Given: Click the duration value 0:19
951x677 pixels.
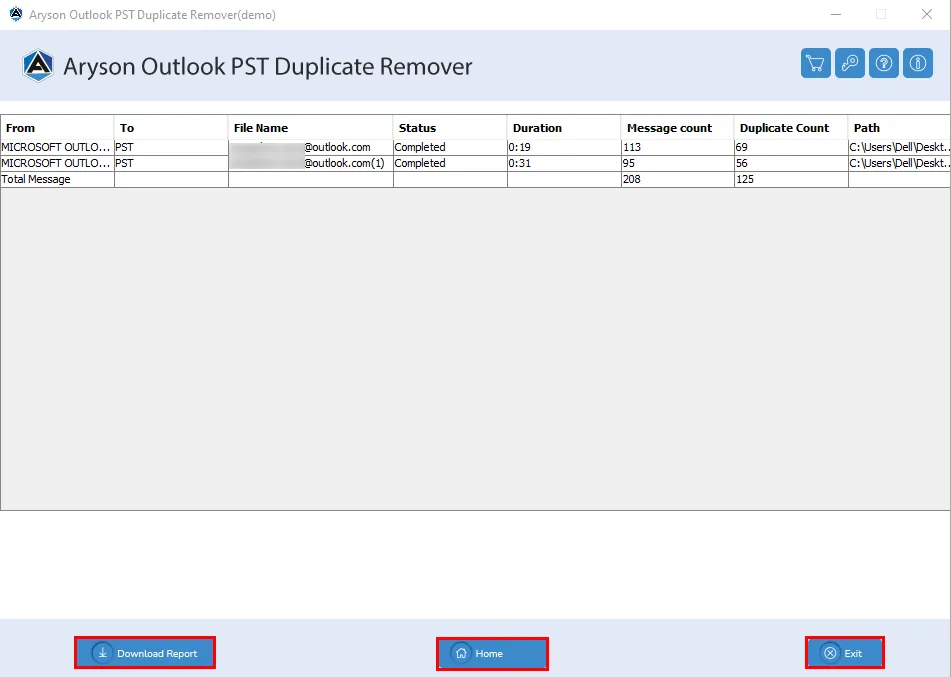Looking at the screenshot, I should tap(564, 147).
